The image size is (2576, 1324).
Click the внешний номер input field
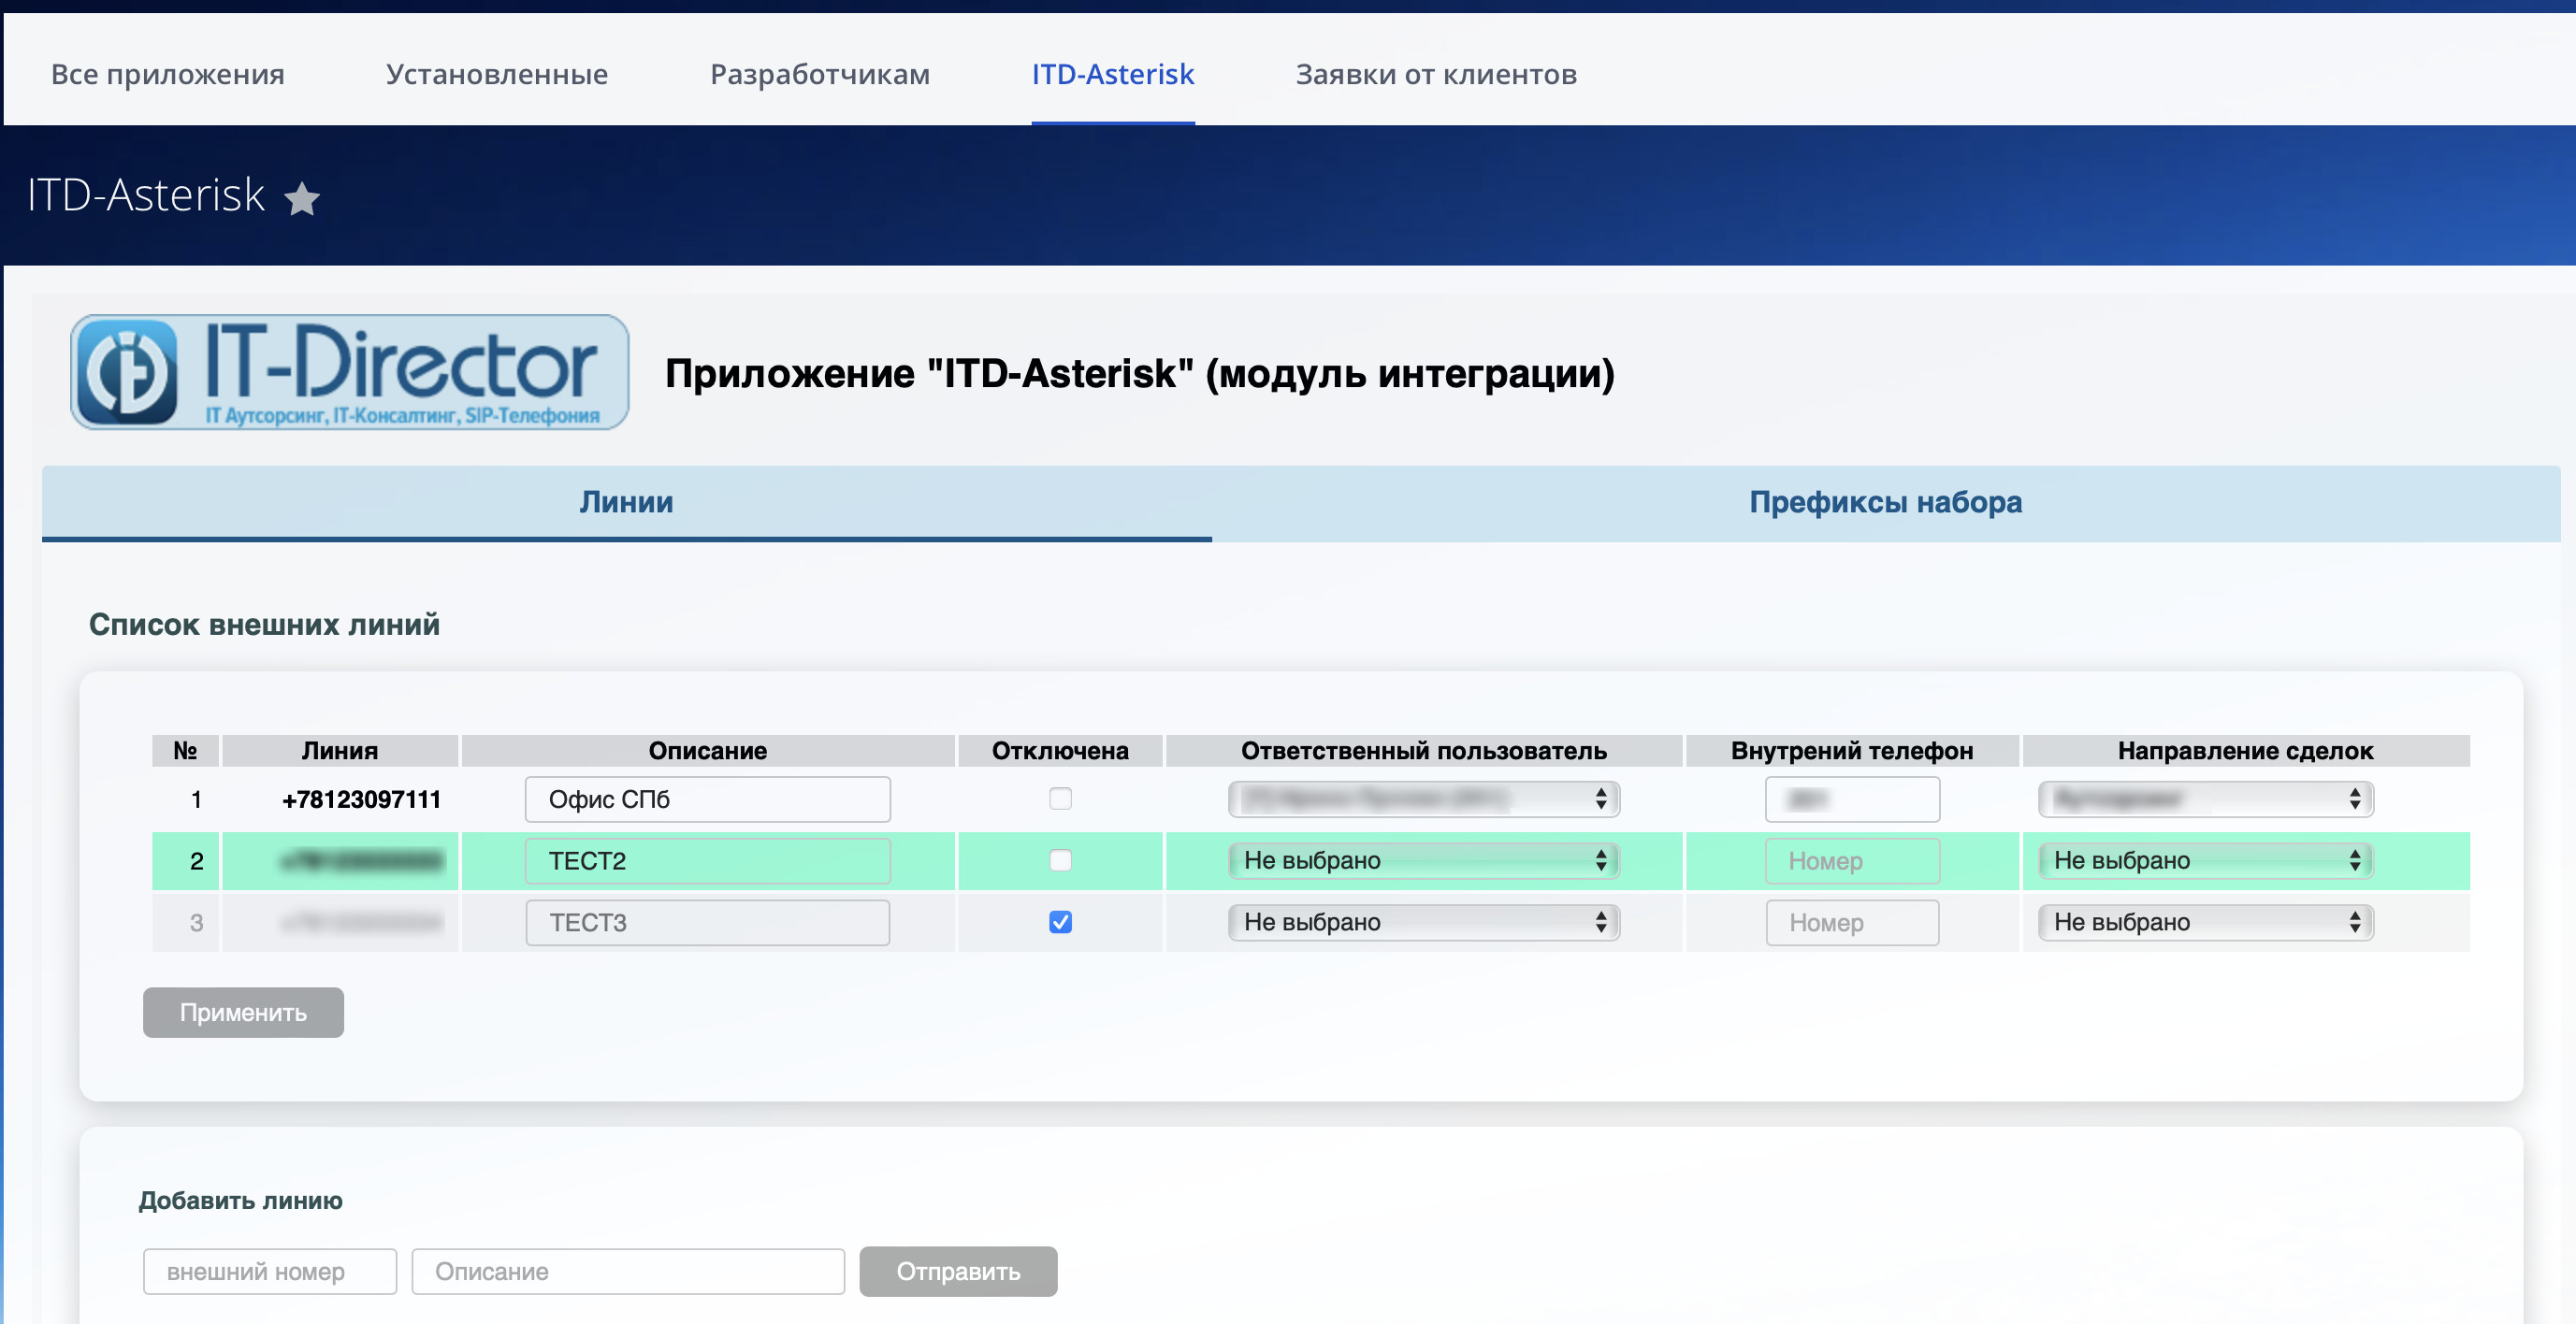pyautogui.click(x=269, y=1271)
